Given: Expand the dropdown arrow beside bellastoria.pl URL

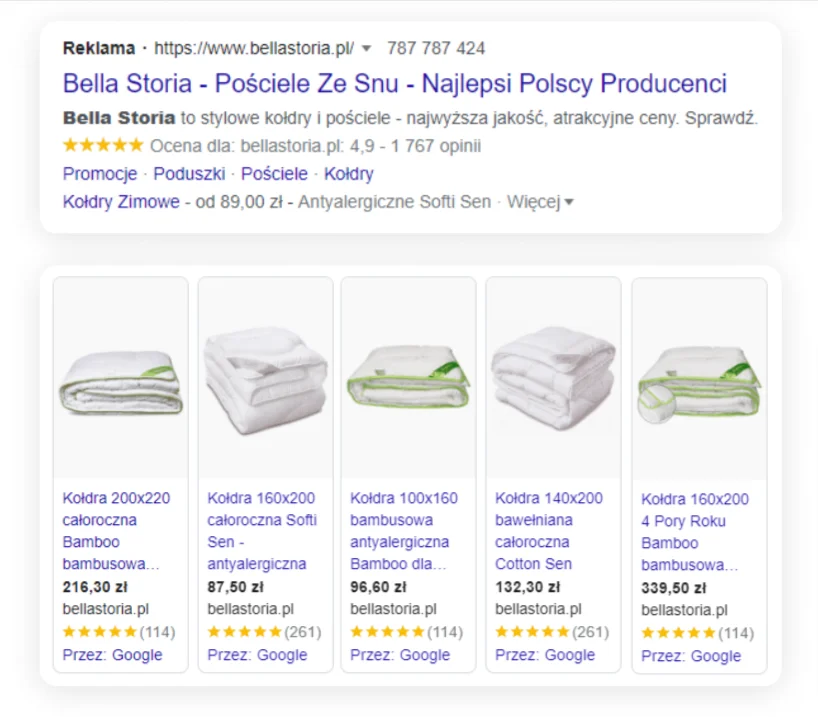Looking at the screenshot, I should (x=366, y=48).
